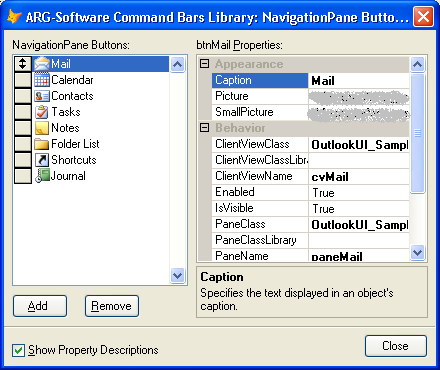Select the row handle beside Journal

(x=23, y=176)
